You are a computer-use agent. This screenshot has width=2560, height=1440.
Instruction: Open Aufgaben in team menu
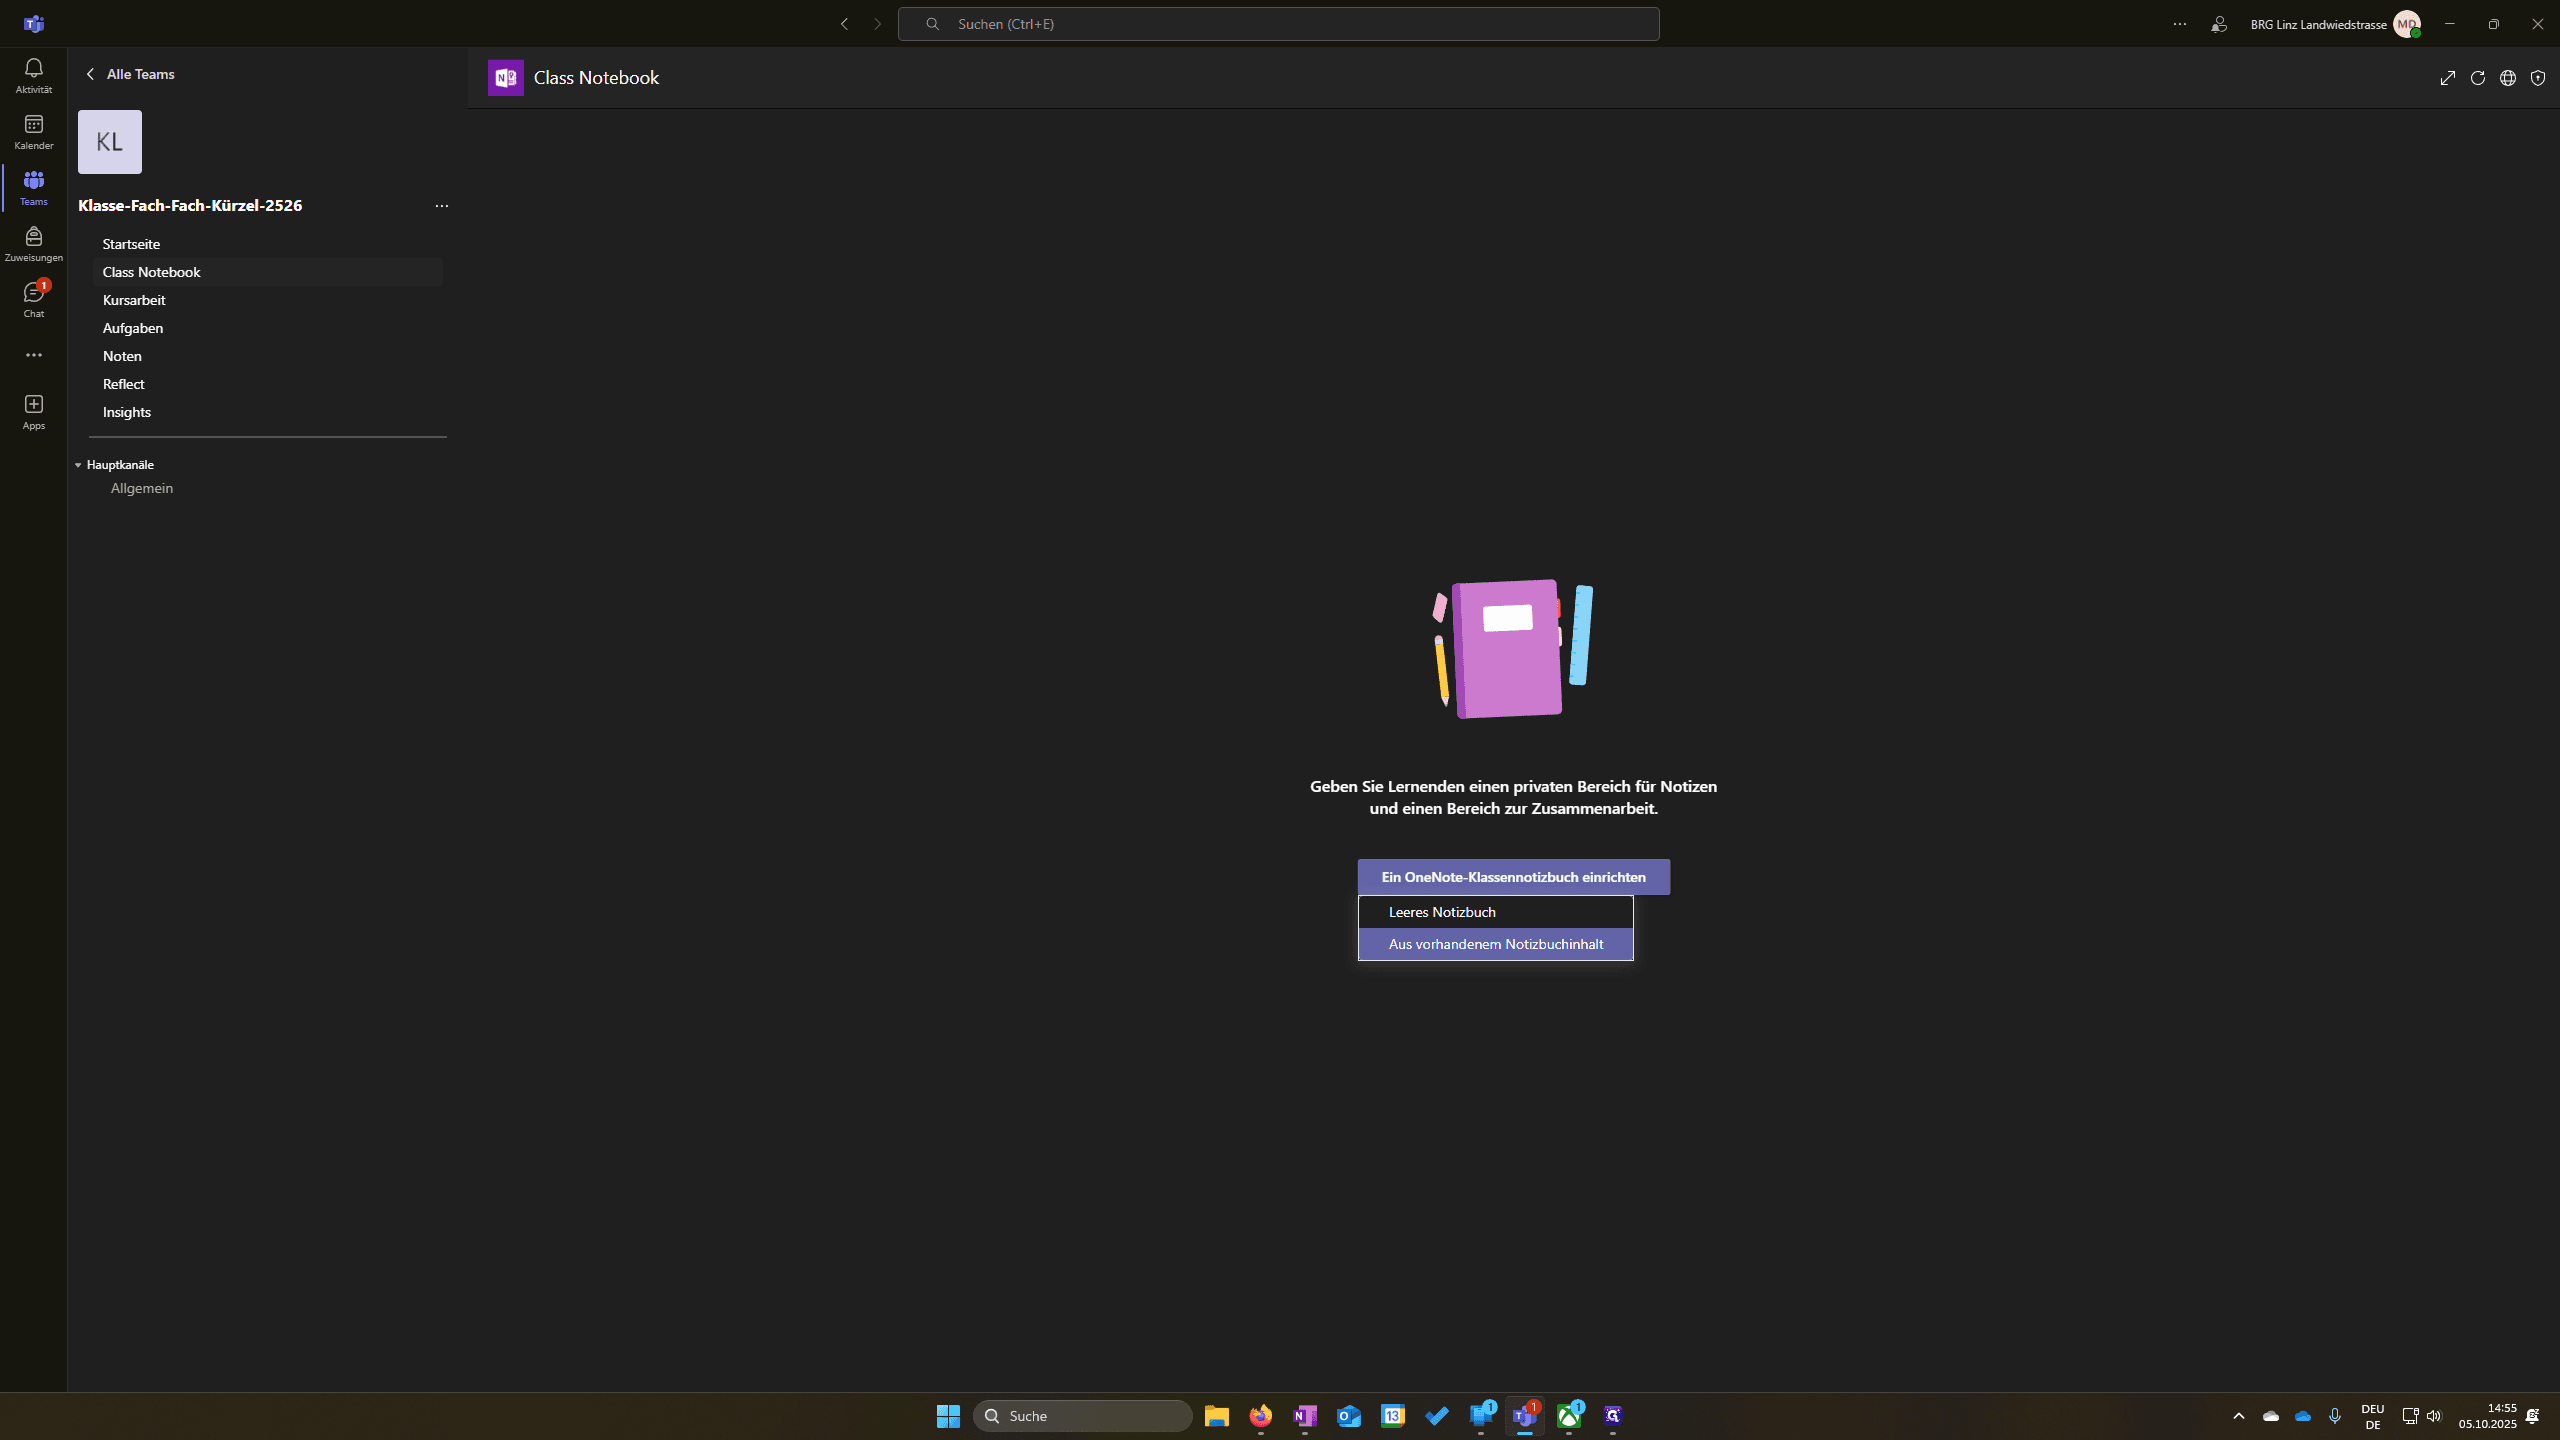(267, 328)
